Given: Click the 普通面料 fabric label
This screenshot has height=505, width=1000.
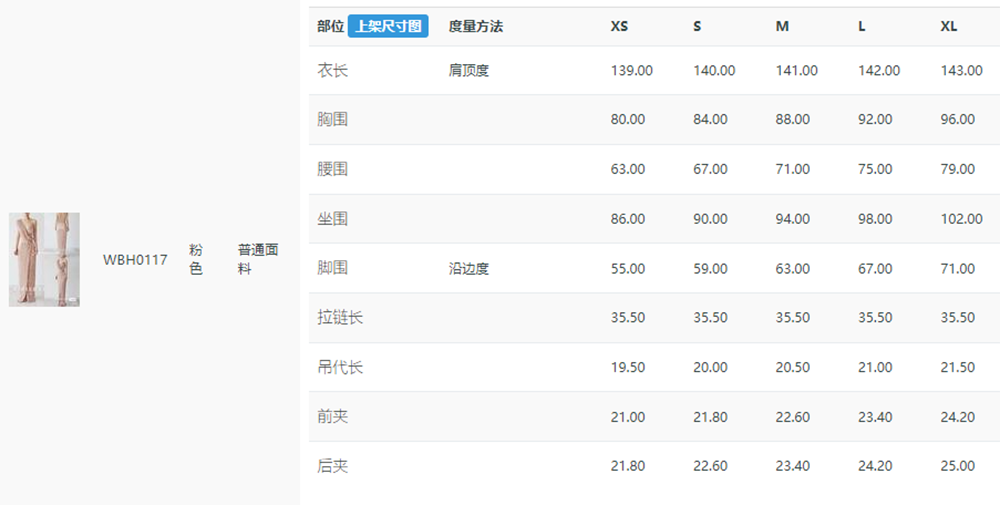Looking at the screenshot, I should (258, 260).
